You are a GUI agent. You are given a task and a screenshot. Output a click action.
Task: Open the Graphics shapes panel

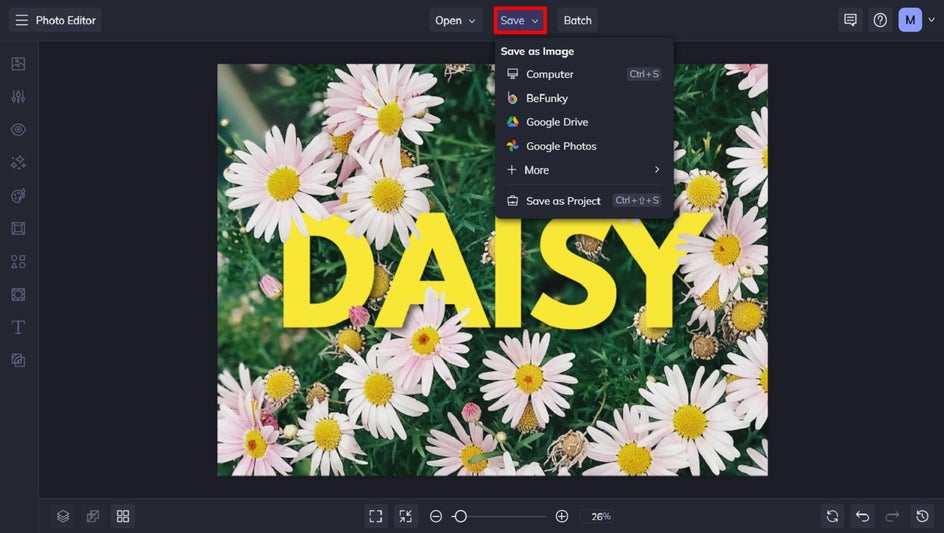(x=18, y=261)
